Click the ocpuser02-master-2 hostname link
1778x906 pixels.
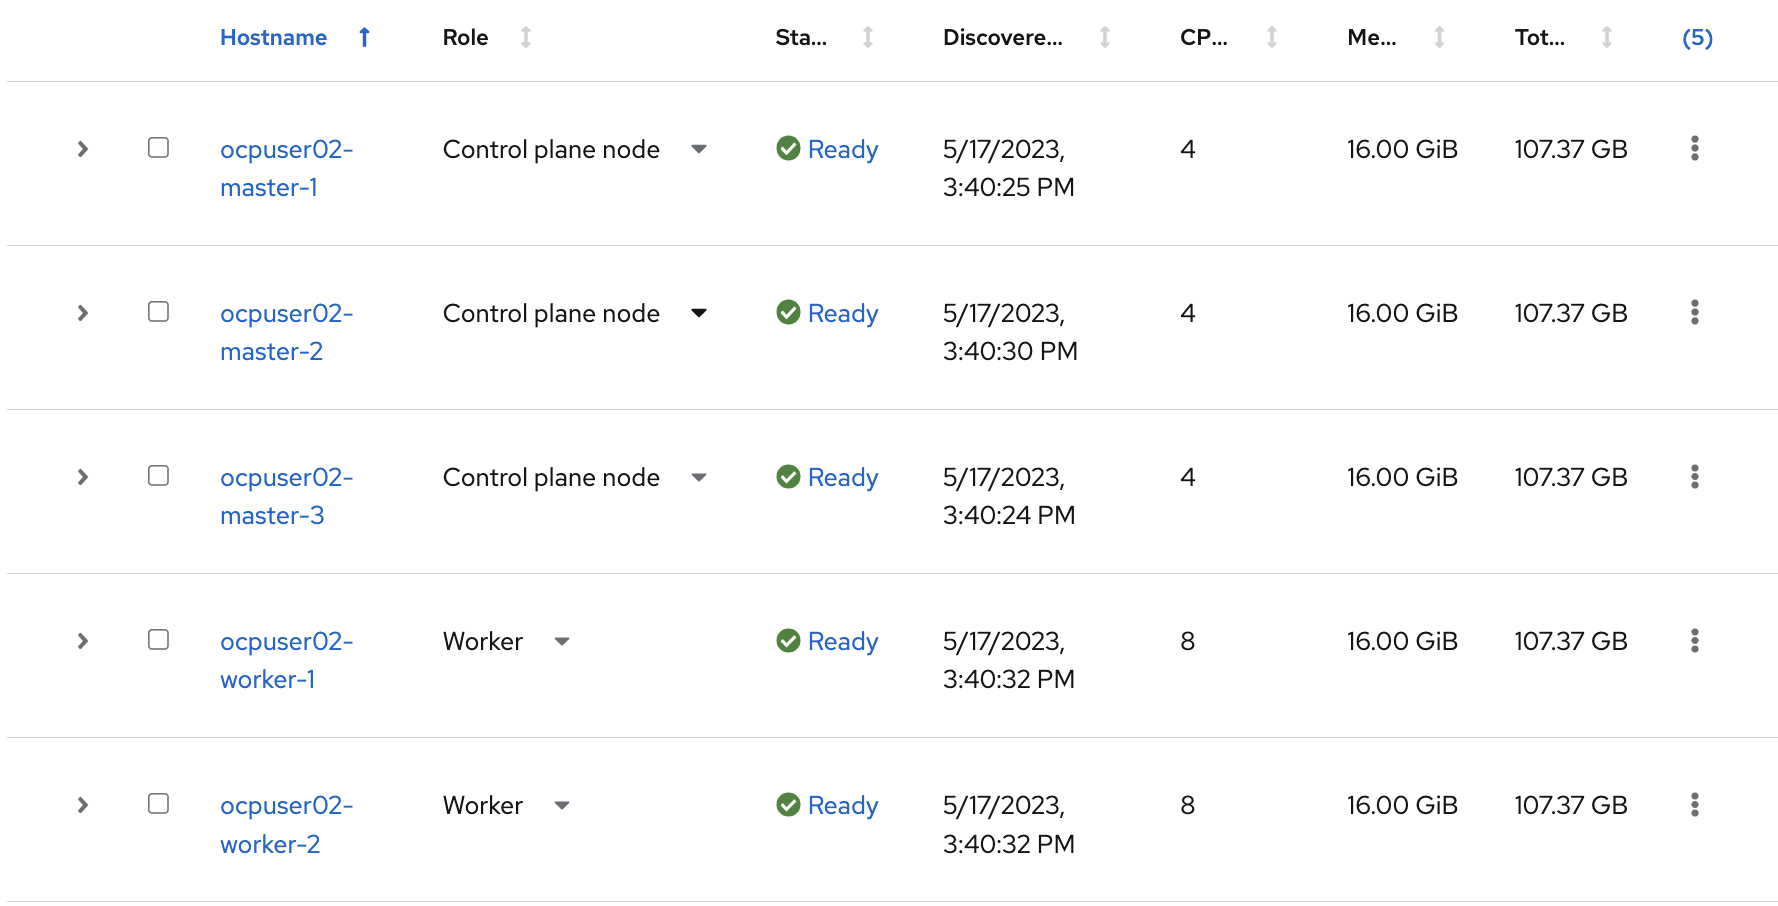point(286,332)
